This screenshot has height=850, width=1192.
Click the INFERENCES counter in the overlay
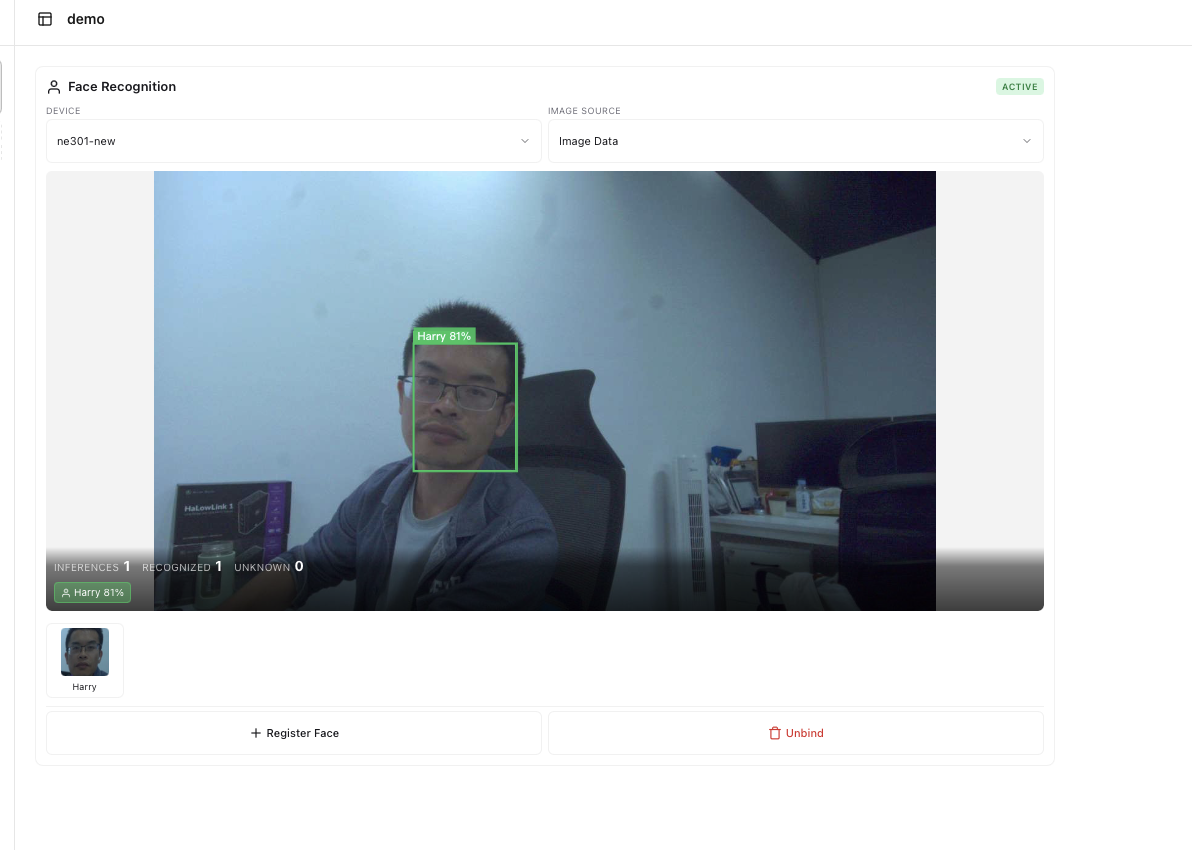(92, 567)
